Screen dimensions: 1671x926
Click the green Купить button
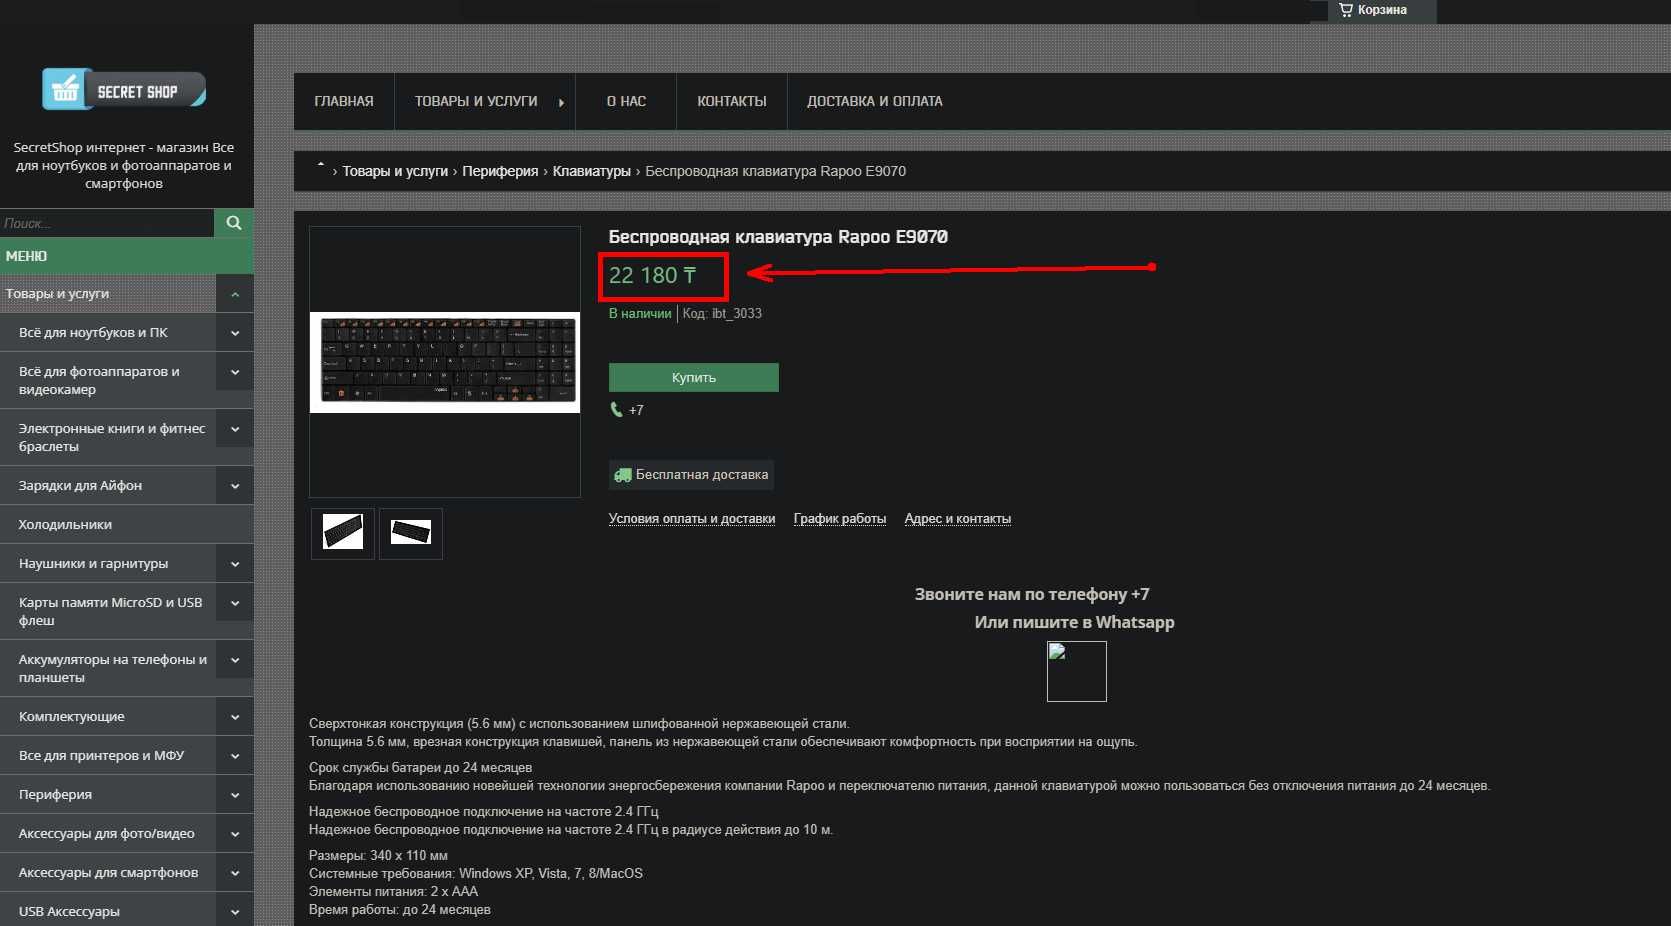point(694,377)
